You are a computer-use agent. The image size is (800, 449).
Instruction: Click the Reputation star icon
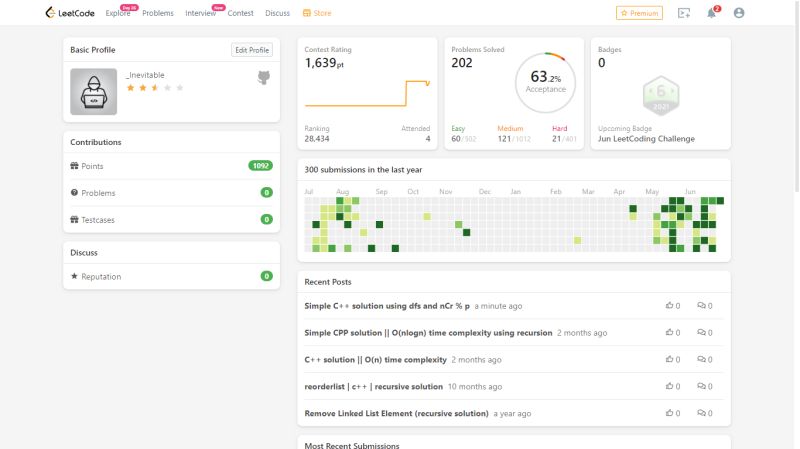(x=74, y=276)
